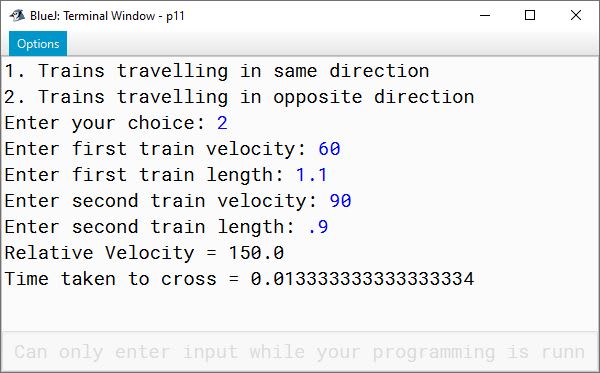The image size is (600, 373).
Task: Minimize the Terminal Window
Action: 485,15
